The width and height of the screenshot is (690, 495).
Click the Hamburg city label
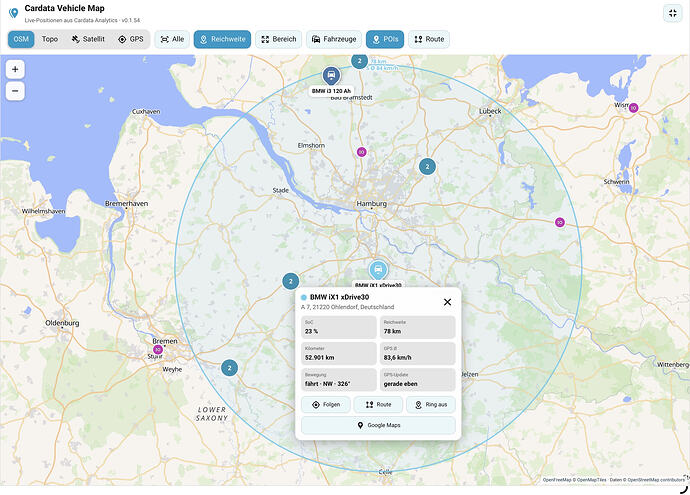point(371,204)
